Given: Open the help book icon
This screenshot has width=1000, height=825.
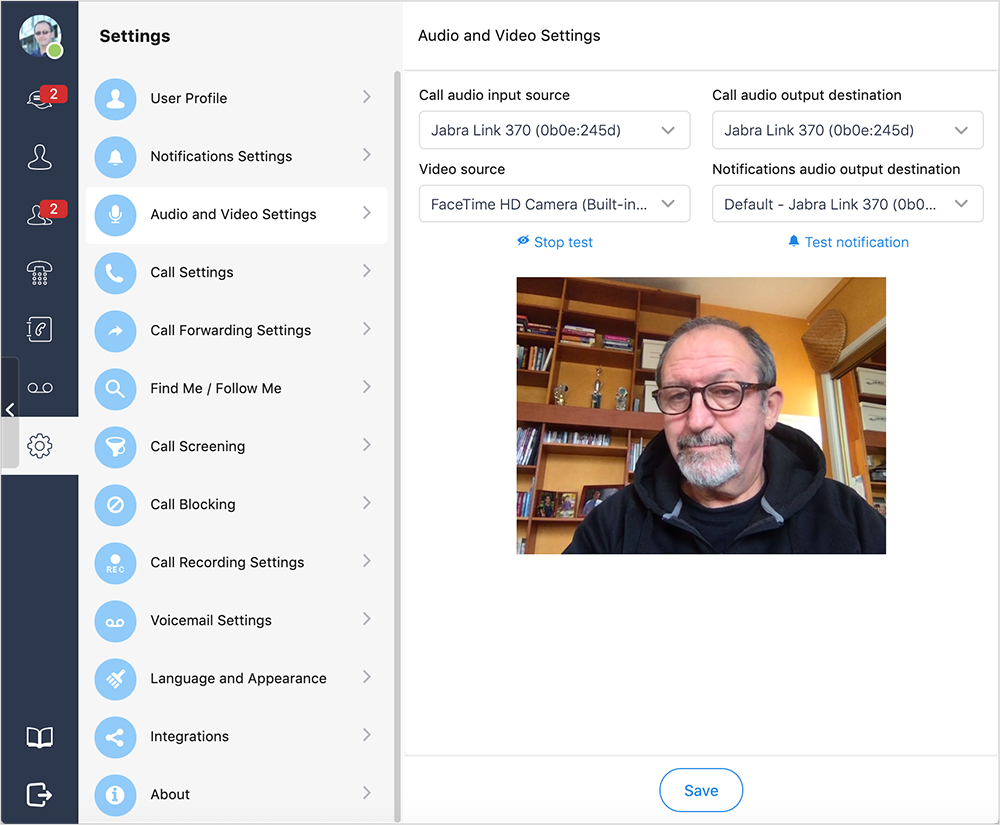Looking at the screenshot, I should [x=40, y=738].
